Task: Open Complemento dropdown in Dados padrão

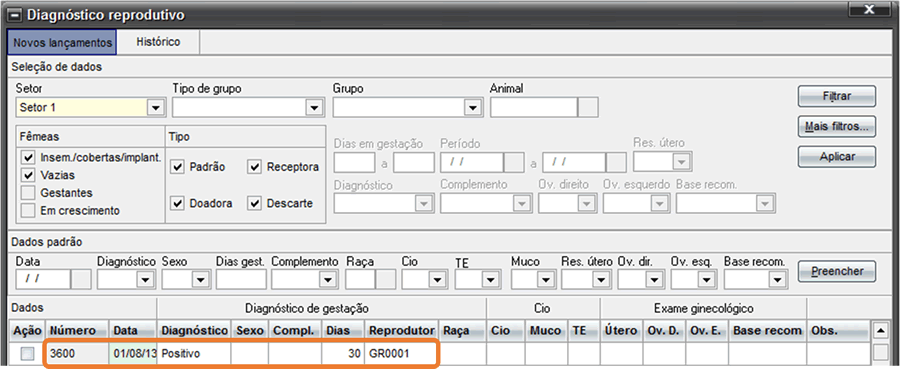Action: (x=328, y=279)
